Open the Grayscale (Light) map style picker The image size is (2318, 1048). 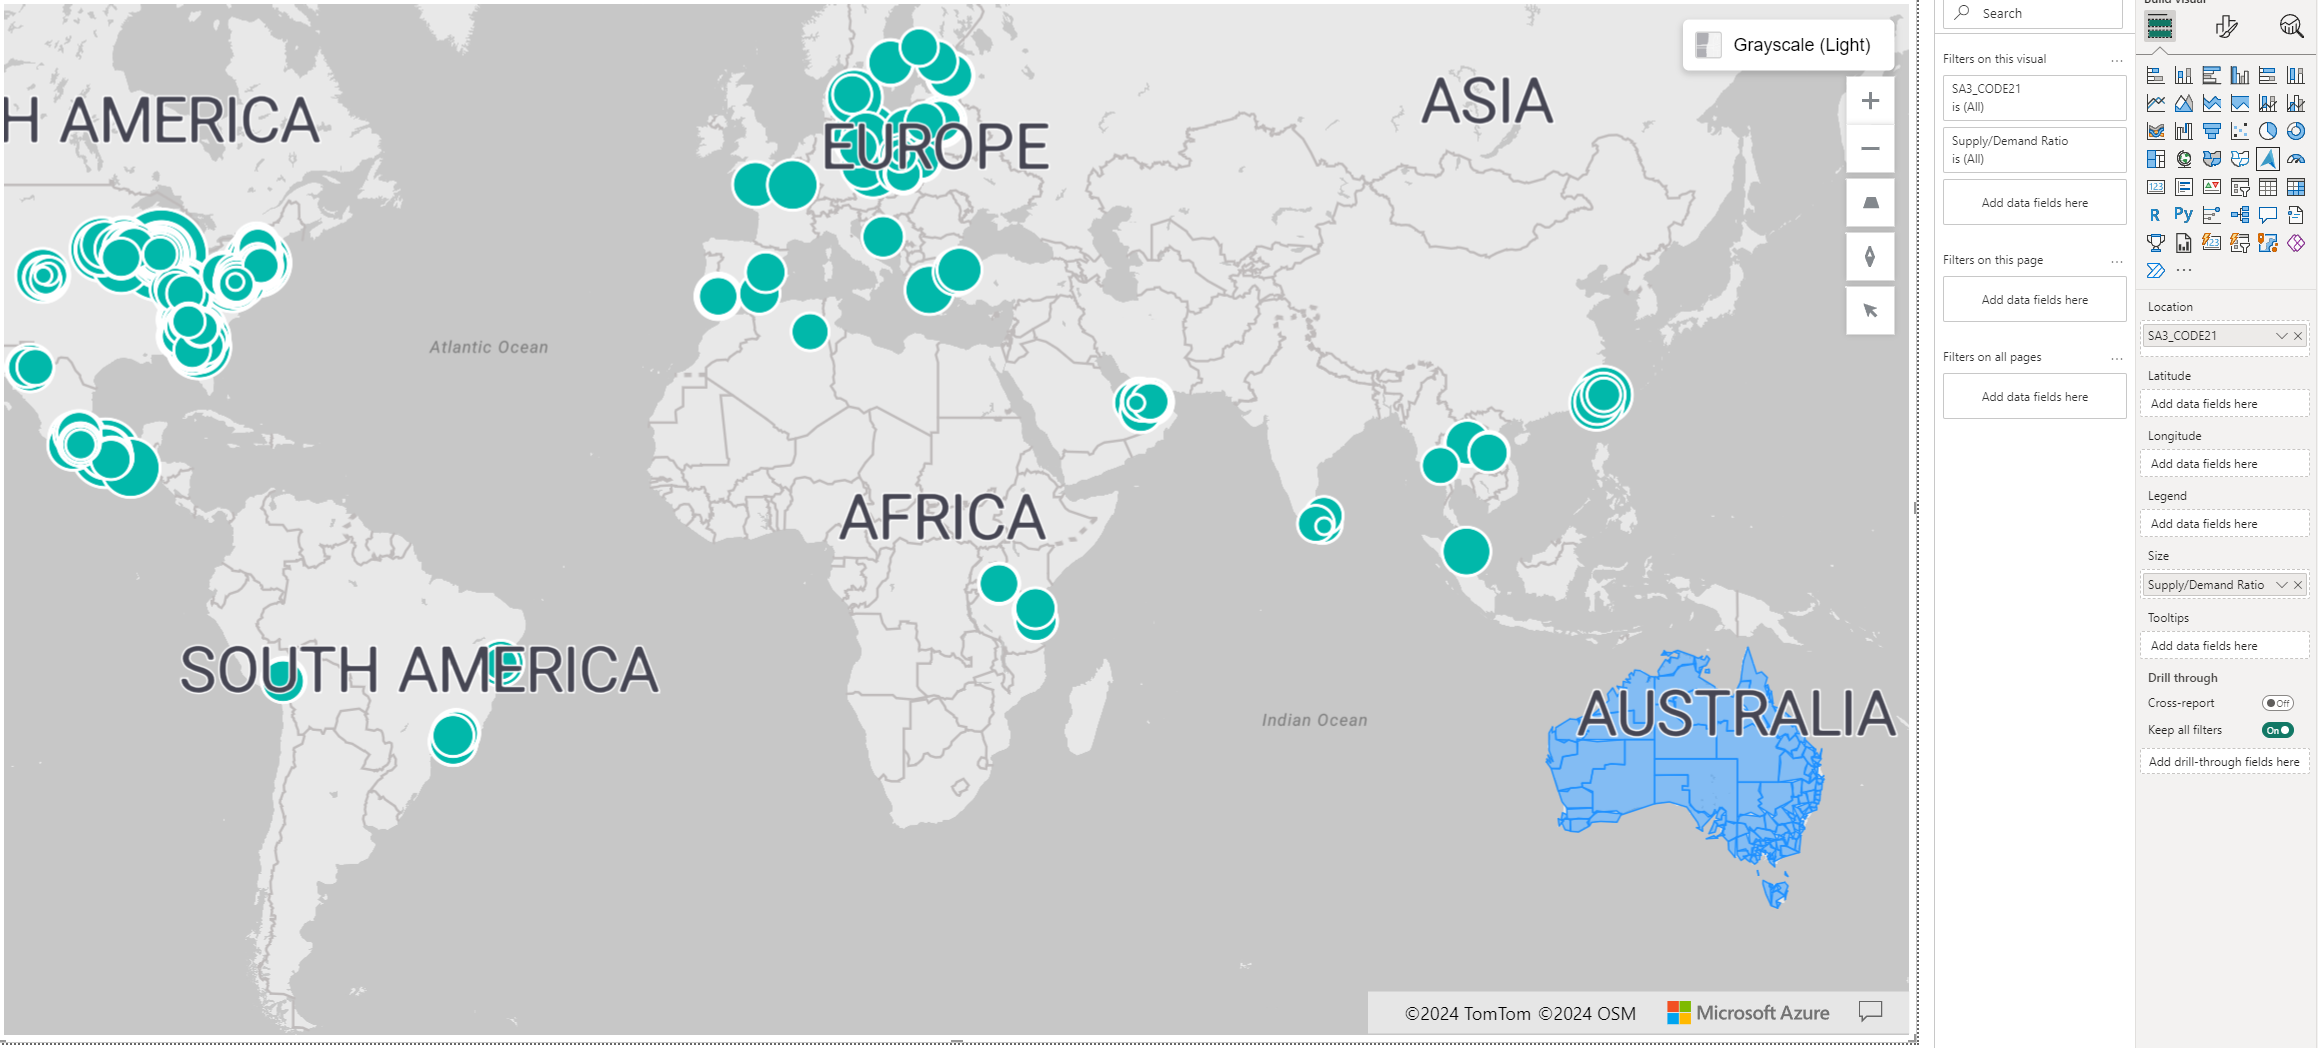click(1788, 45)
